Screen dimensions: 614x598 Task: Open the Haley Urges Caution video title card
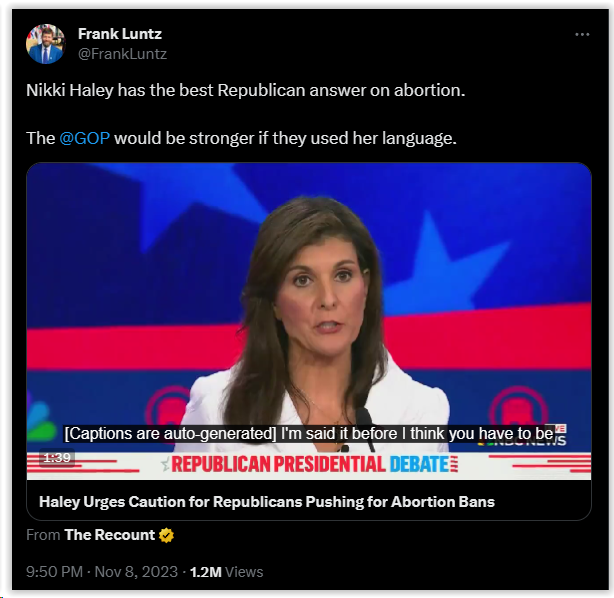pos(267,502)
